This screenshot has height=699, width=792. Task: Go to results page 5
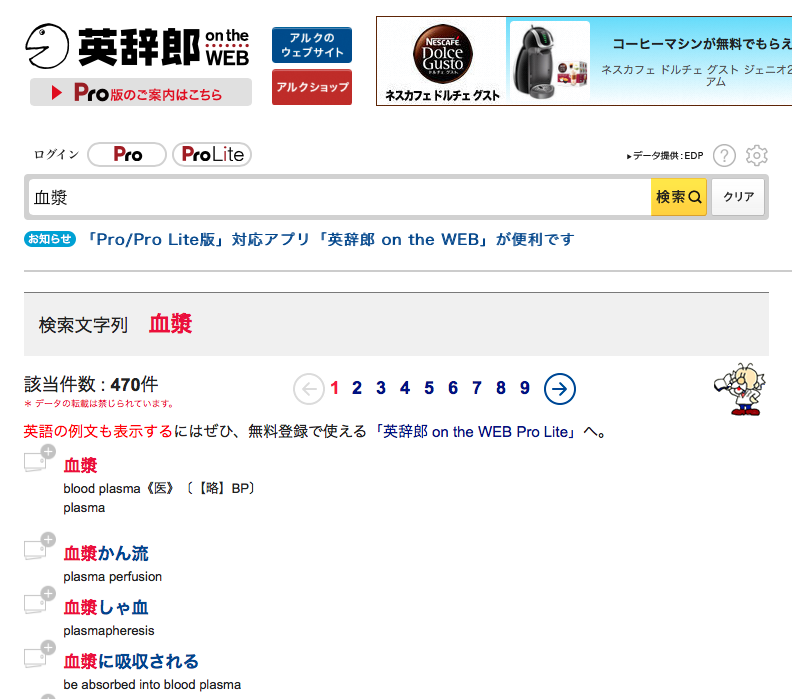[x=429, y=388]
